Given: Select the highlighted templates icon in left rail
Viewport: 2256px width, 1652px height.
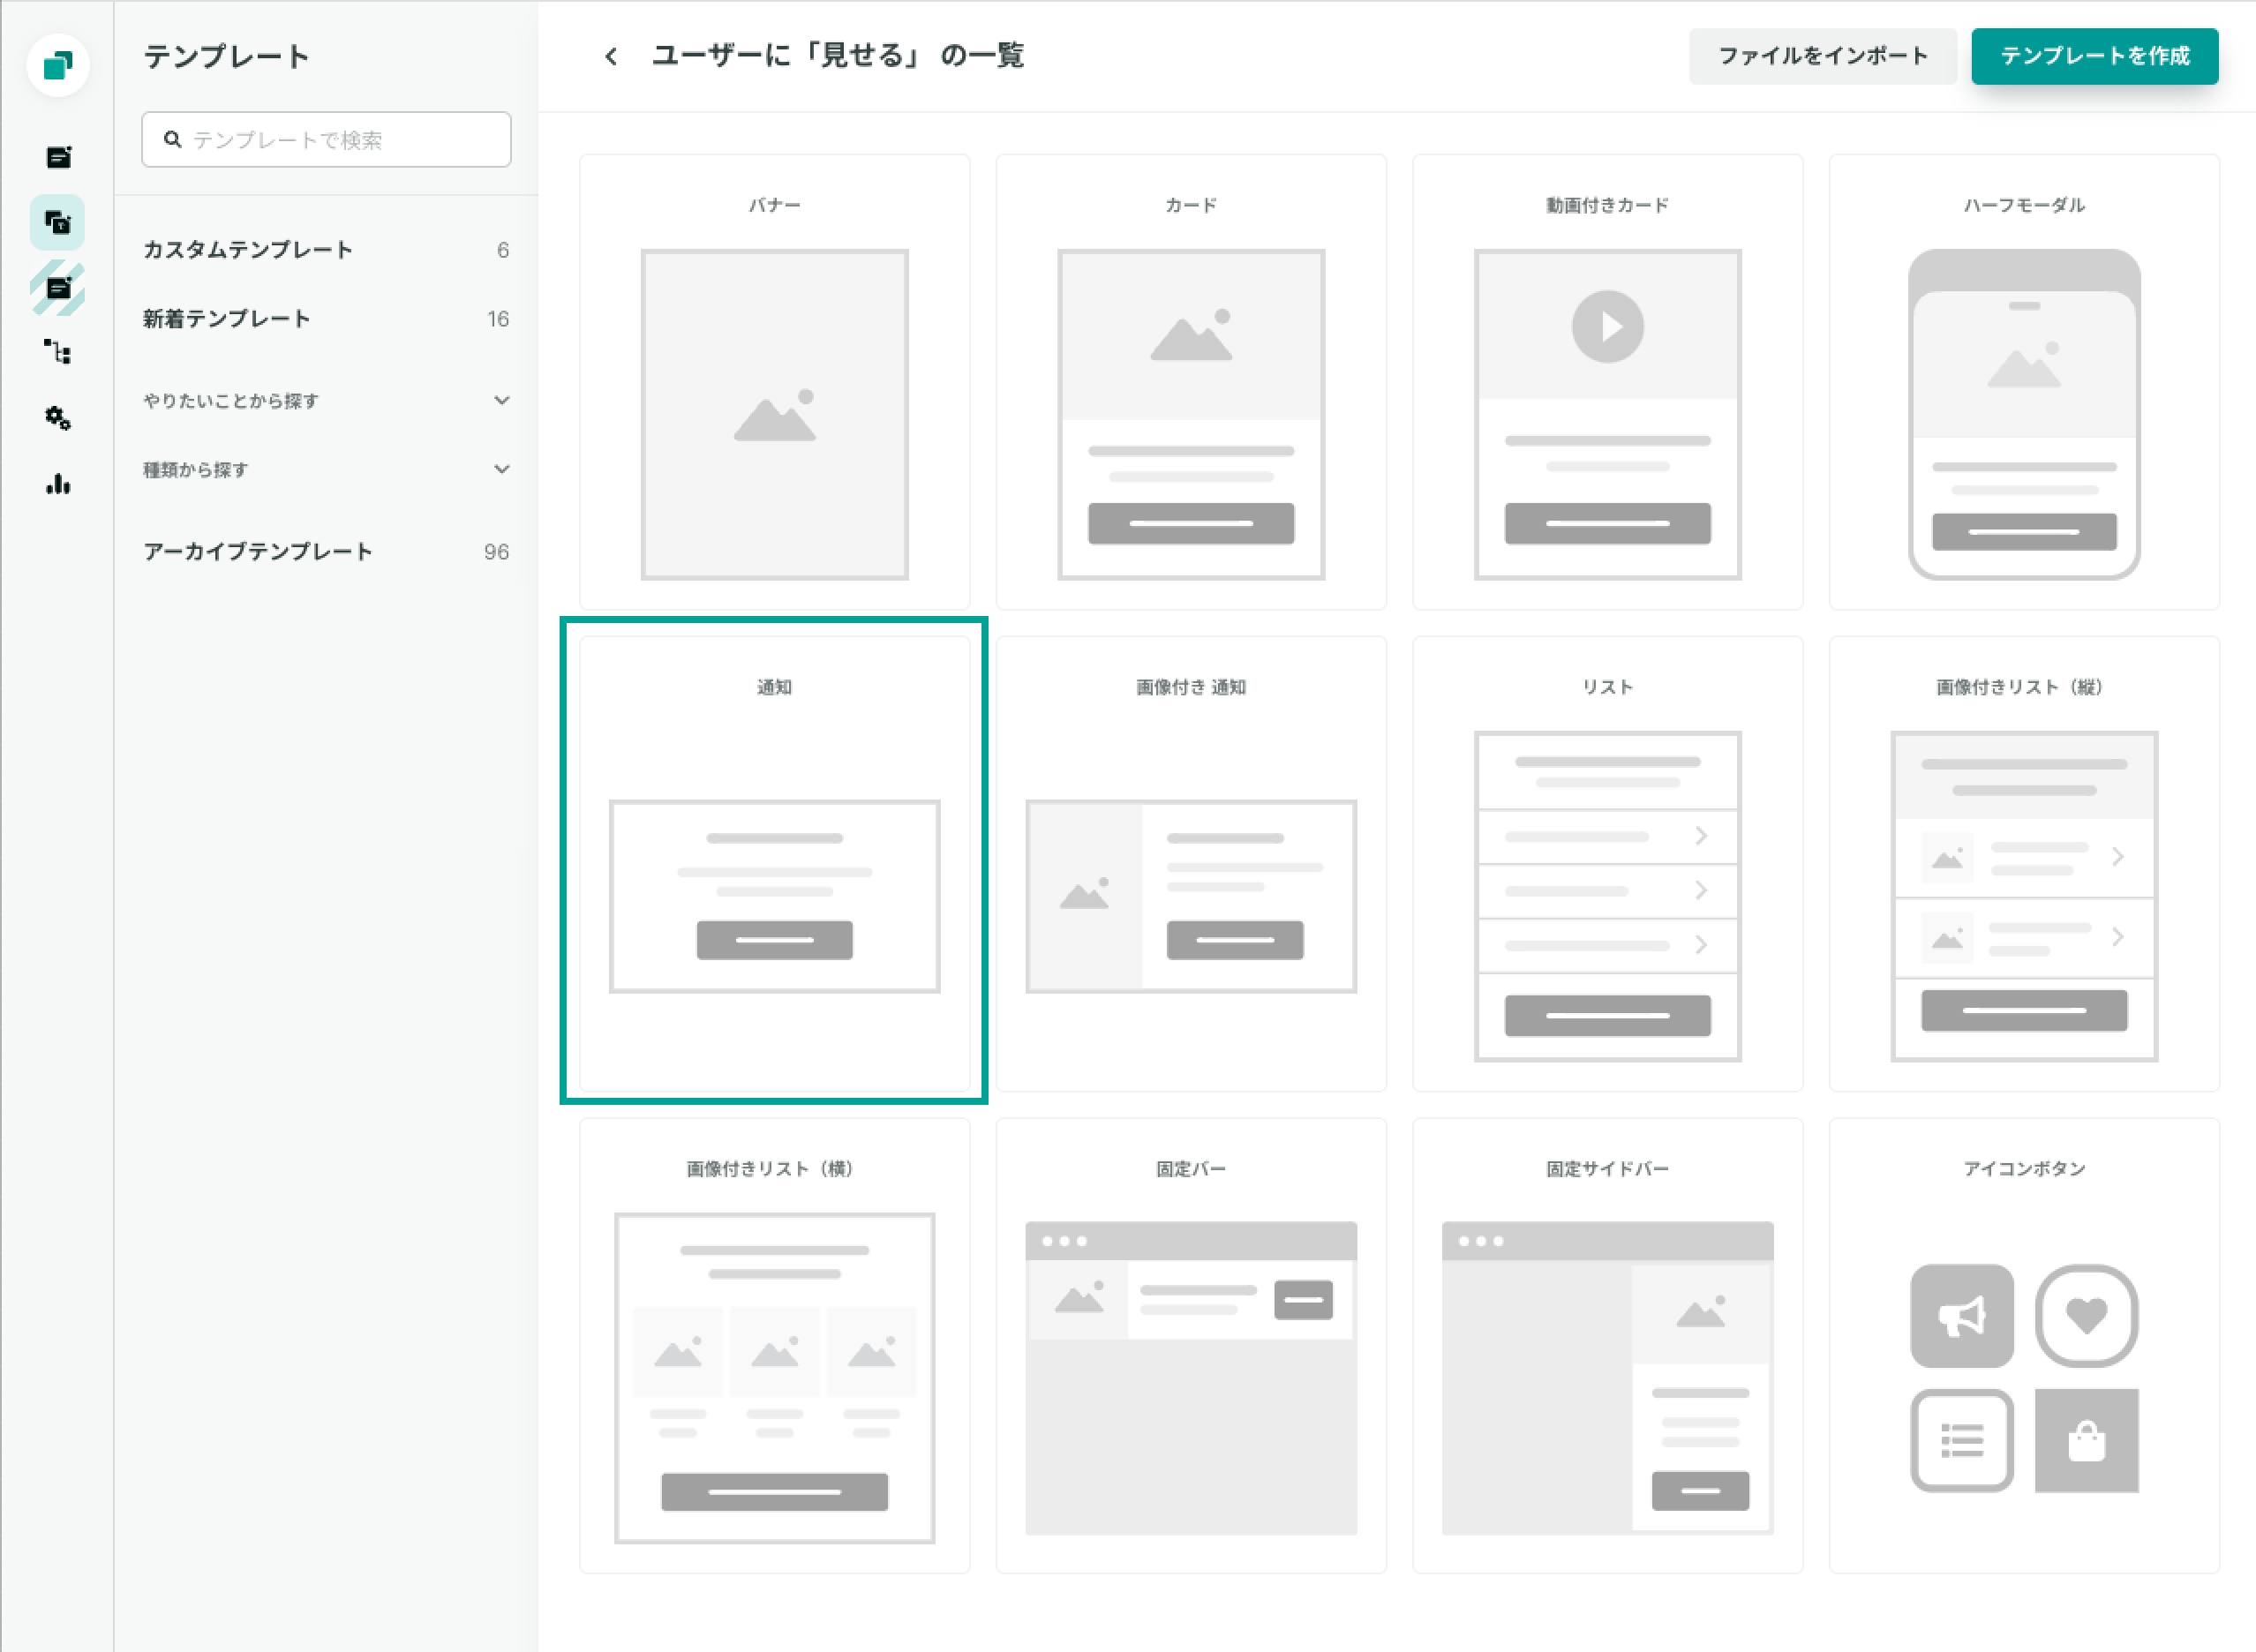Looking at the screenshot, I should pyautogui.click(x=58, y=222).
